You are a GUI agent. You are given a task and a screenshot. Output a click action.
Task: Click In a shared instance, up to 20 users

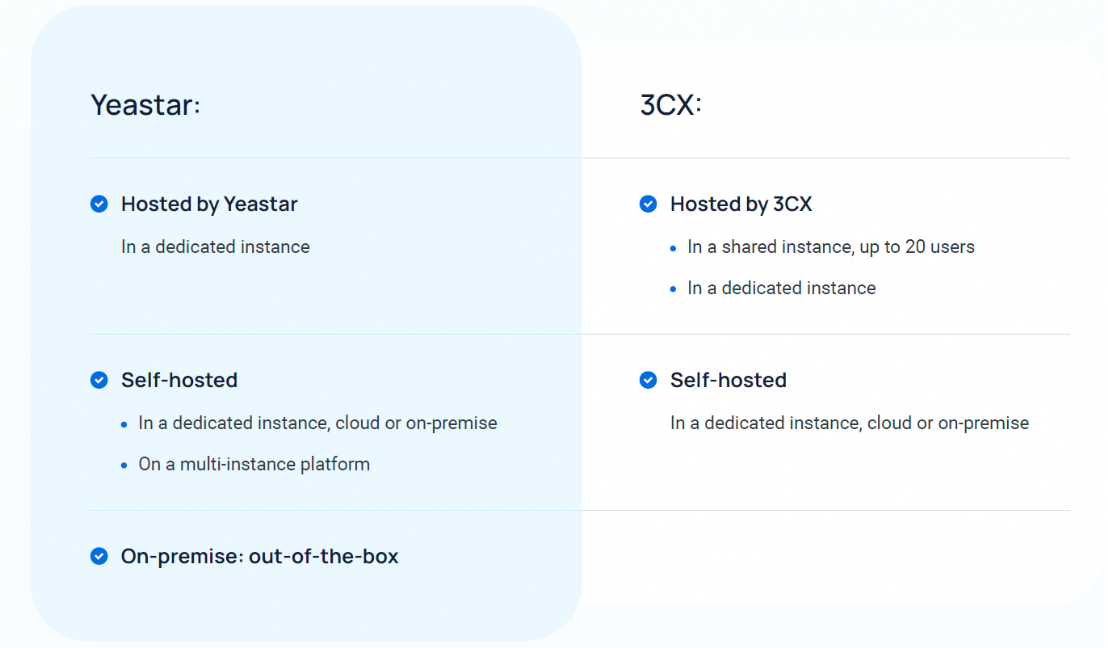(x=831, y=247)
